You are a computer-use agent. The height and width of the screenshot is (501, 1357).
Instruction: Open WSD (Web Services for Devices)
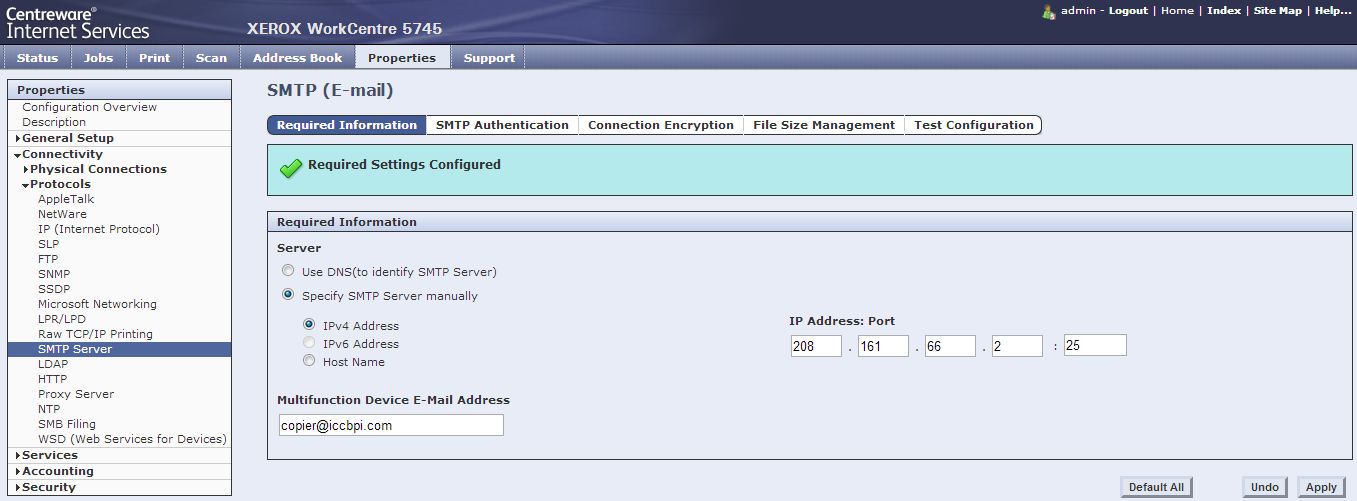(132, 439)
